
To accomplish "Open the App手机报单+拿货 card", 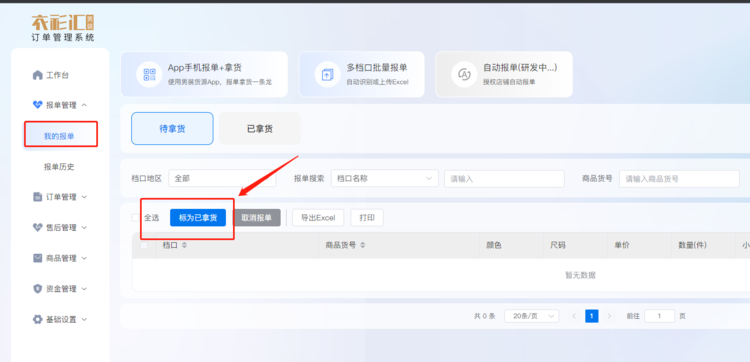I will tap(204, 75).
